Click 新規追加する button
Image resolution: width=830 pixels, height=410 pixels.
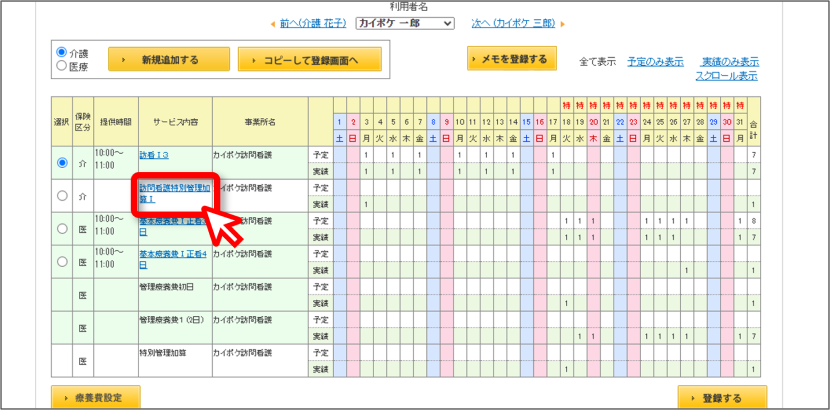pyautogui.click(x=169, y=59)
